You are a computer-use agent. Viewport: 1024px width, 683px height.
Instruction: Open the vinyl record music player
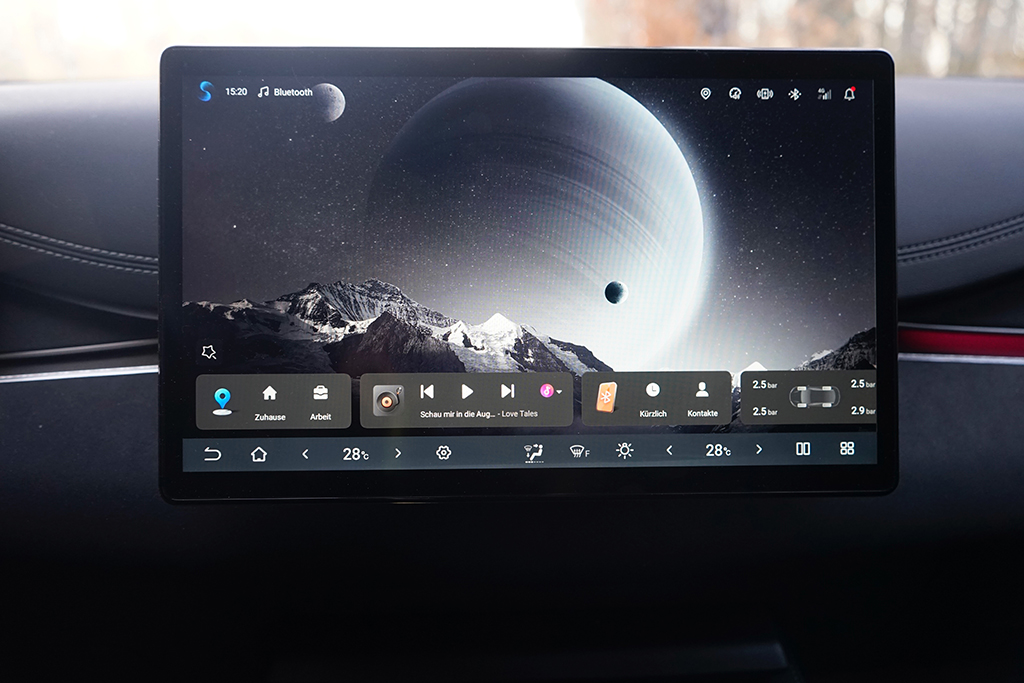click(388, 400)
